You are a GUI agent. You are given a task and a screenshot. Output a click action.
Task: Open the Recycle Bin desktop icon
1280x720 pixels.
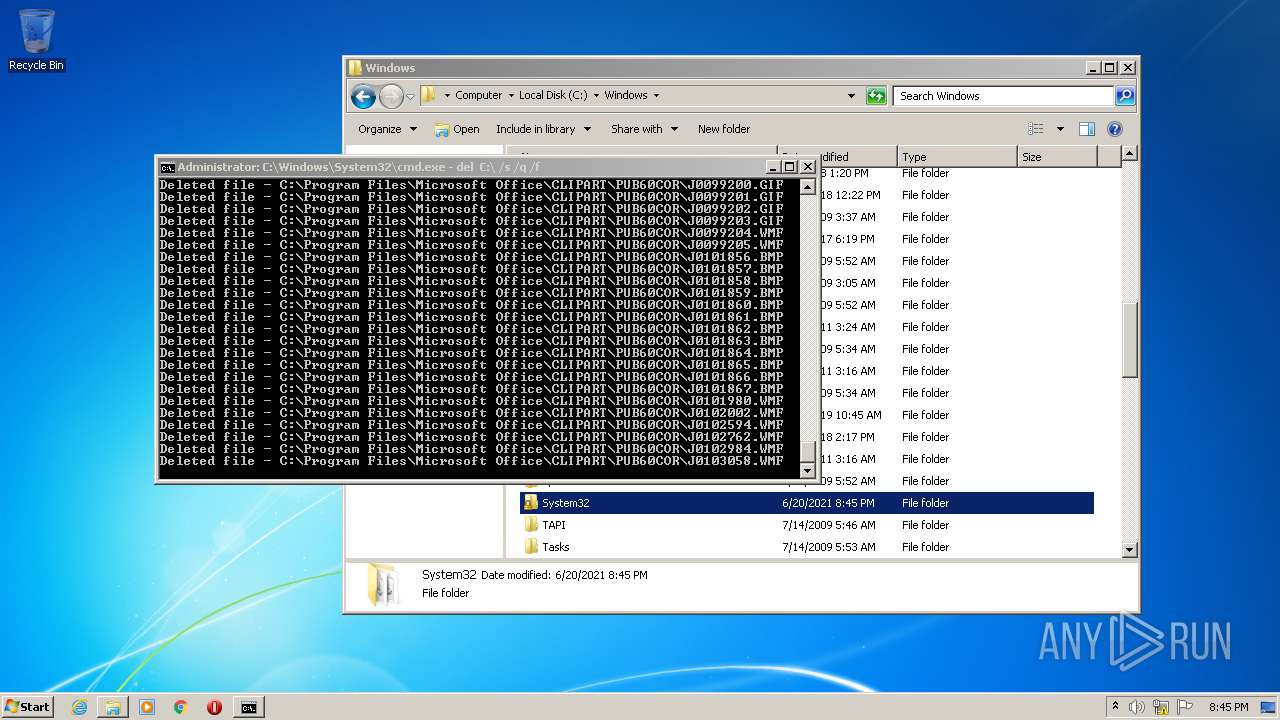coord(36,40)
